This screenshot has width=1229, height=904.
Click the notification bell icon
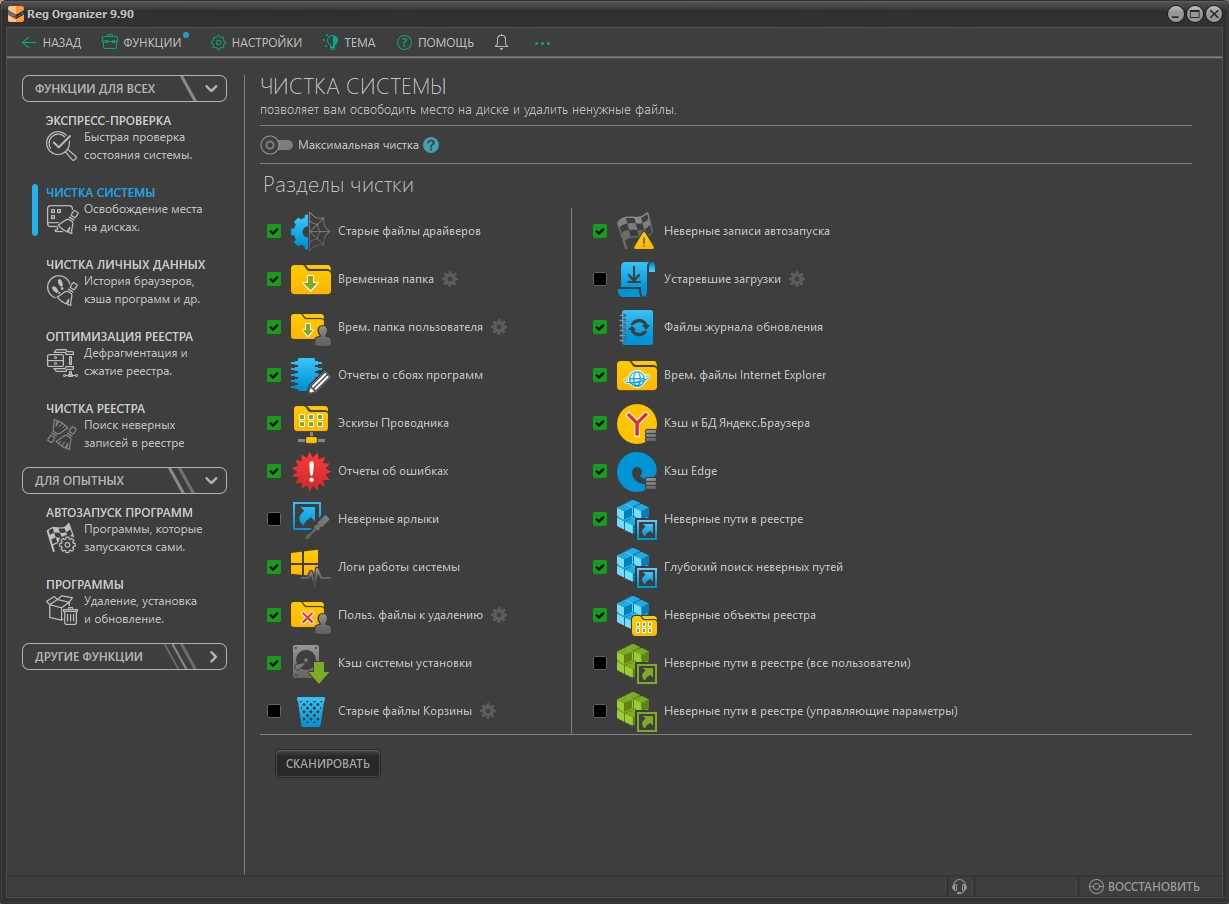click(502, 42)
